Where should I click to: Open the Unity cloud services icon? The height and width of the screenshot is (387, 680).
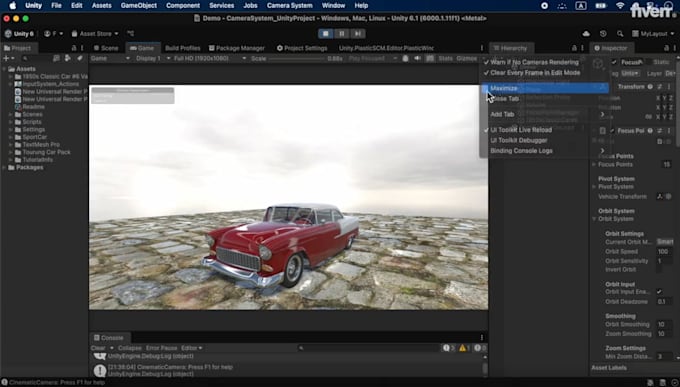coord(586,33)
